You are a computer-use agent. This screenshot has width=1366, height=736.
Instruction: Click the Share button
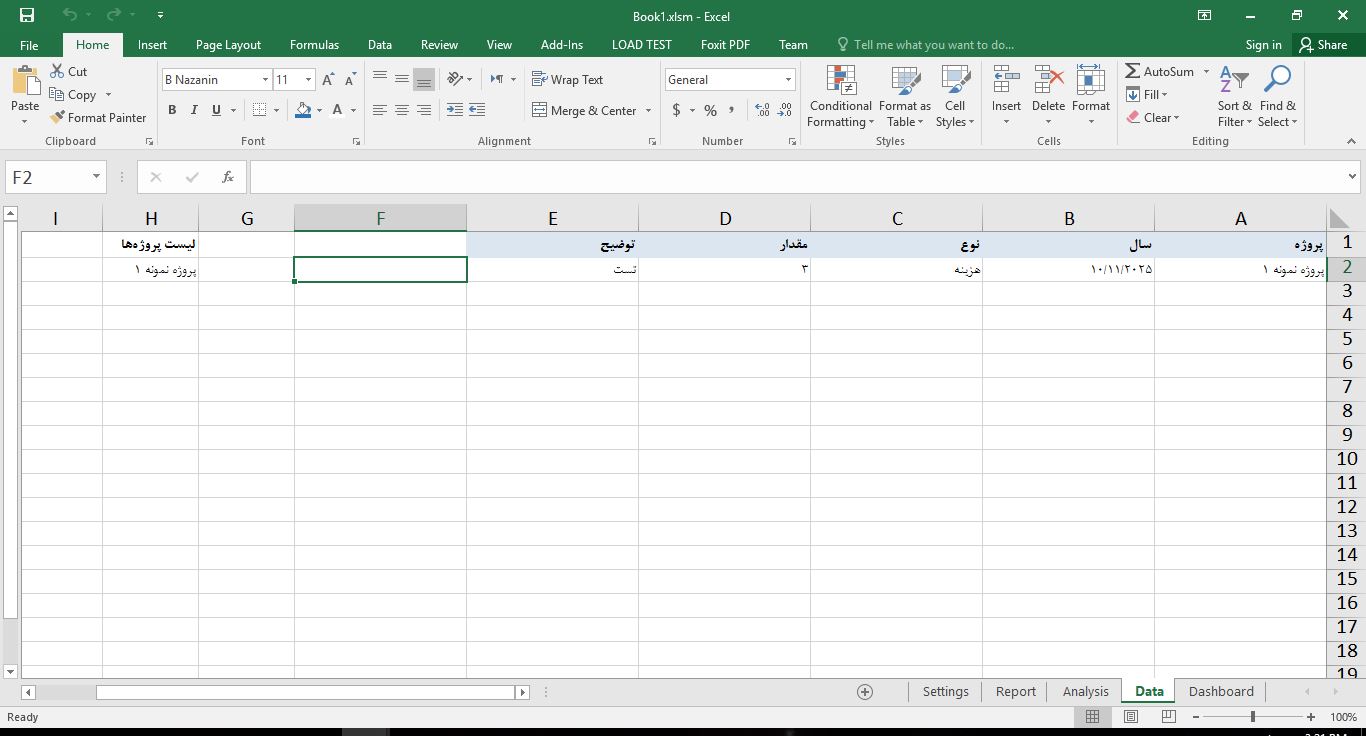click(1322, 45)
